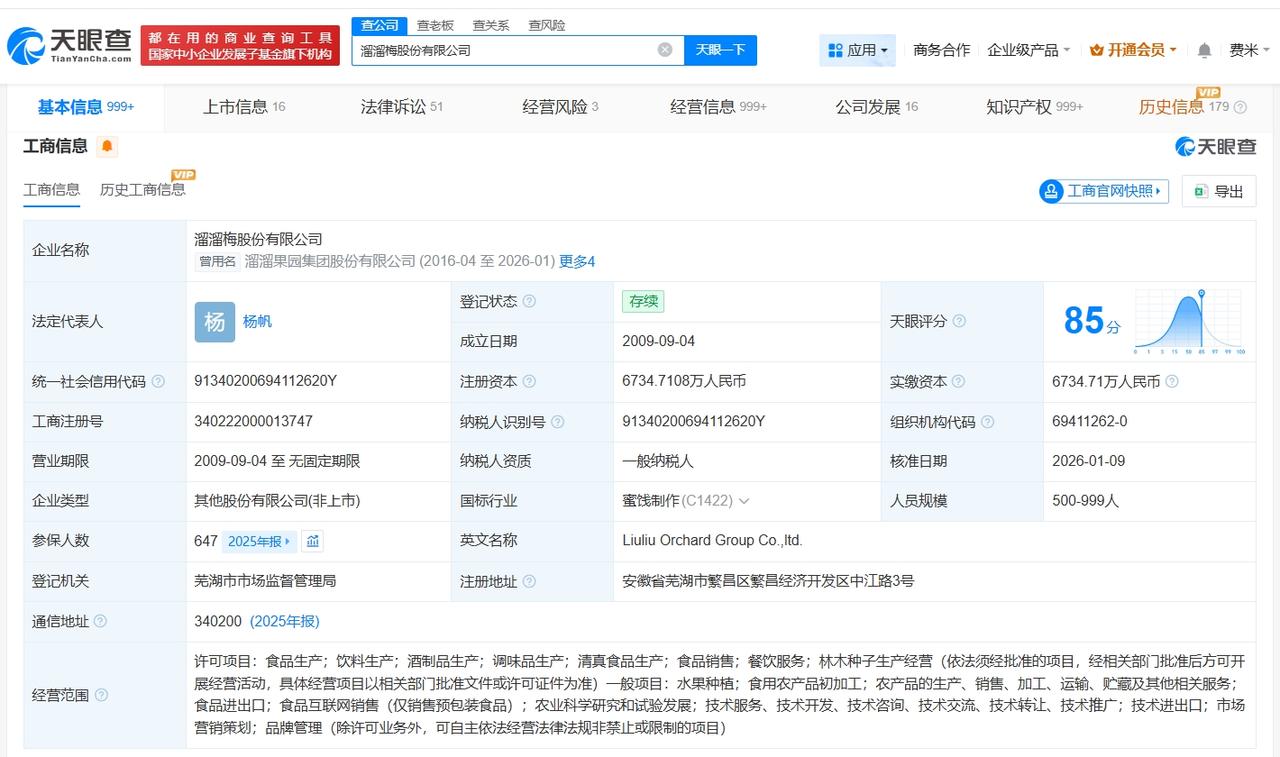Click the 杨 avatar of legal representative

(215, 322)
